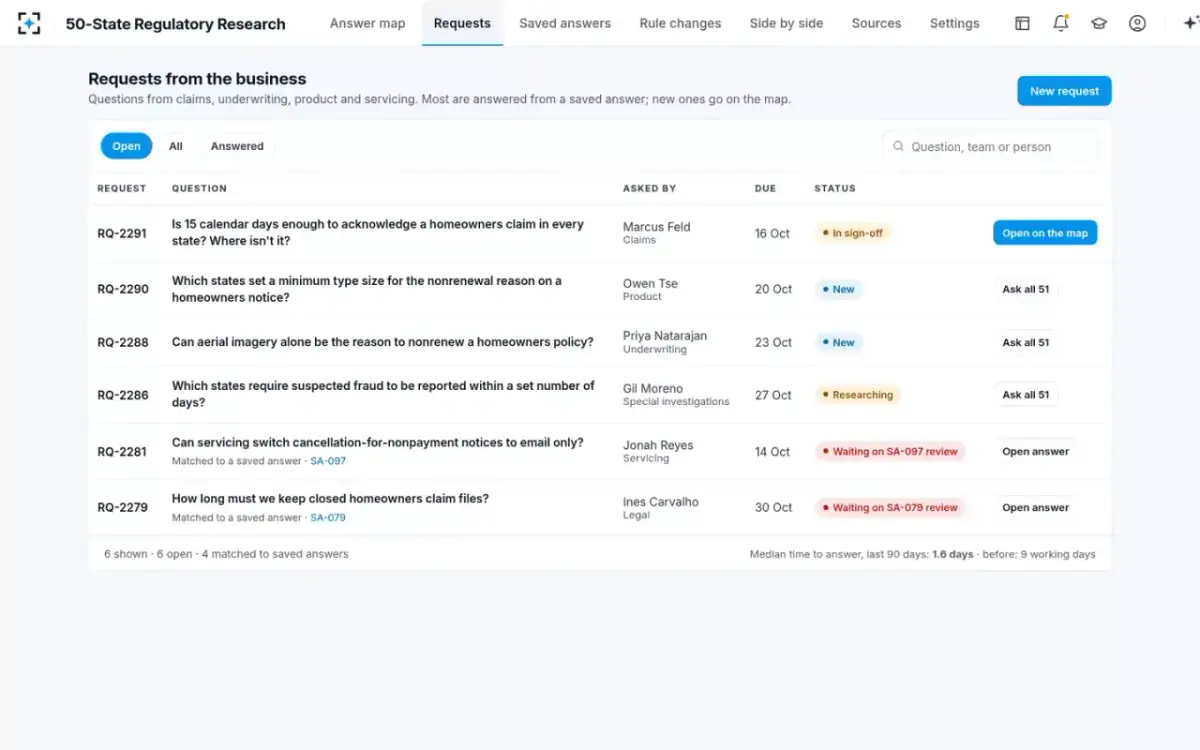
Task: Open the graduation cap learning icon
Action: coord(1099,23)
